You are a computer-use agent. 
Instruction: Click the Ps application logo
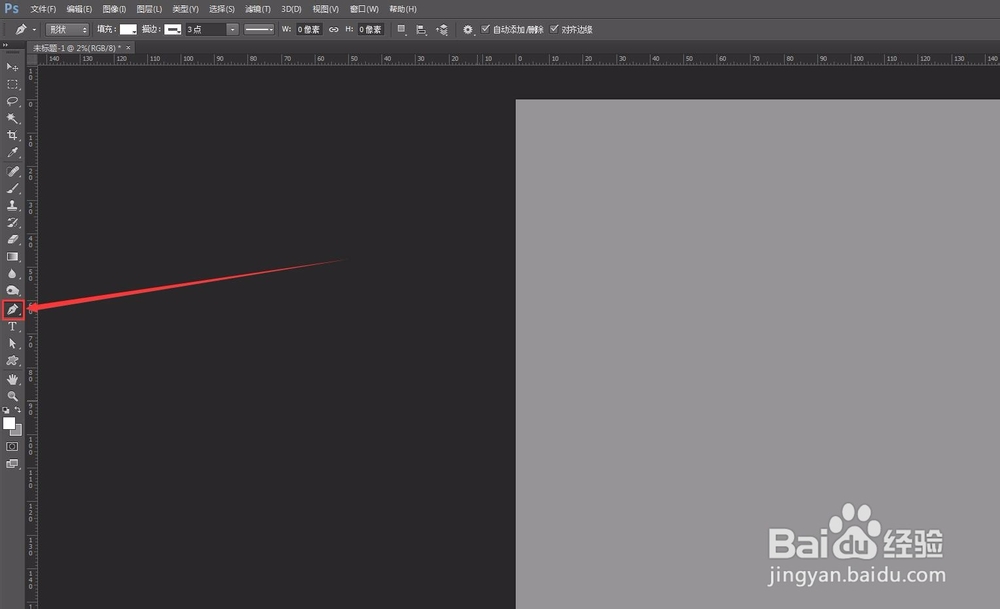11,9
